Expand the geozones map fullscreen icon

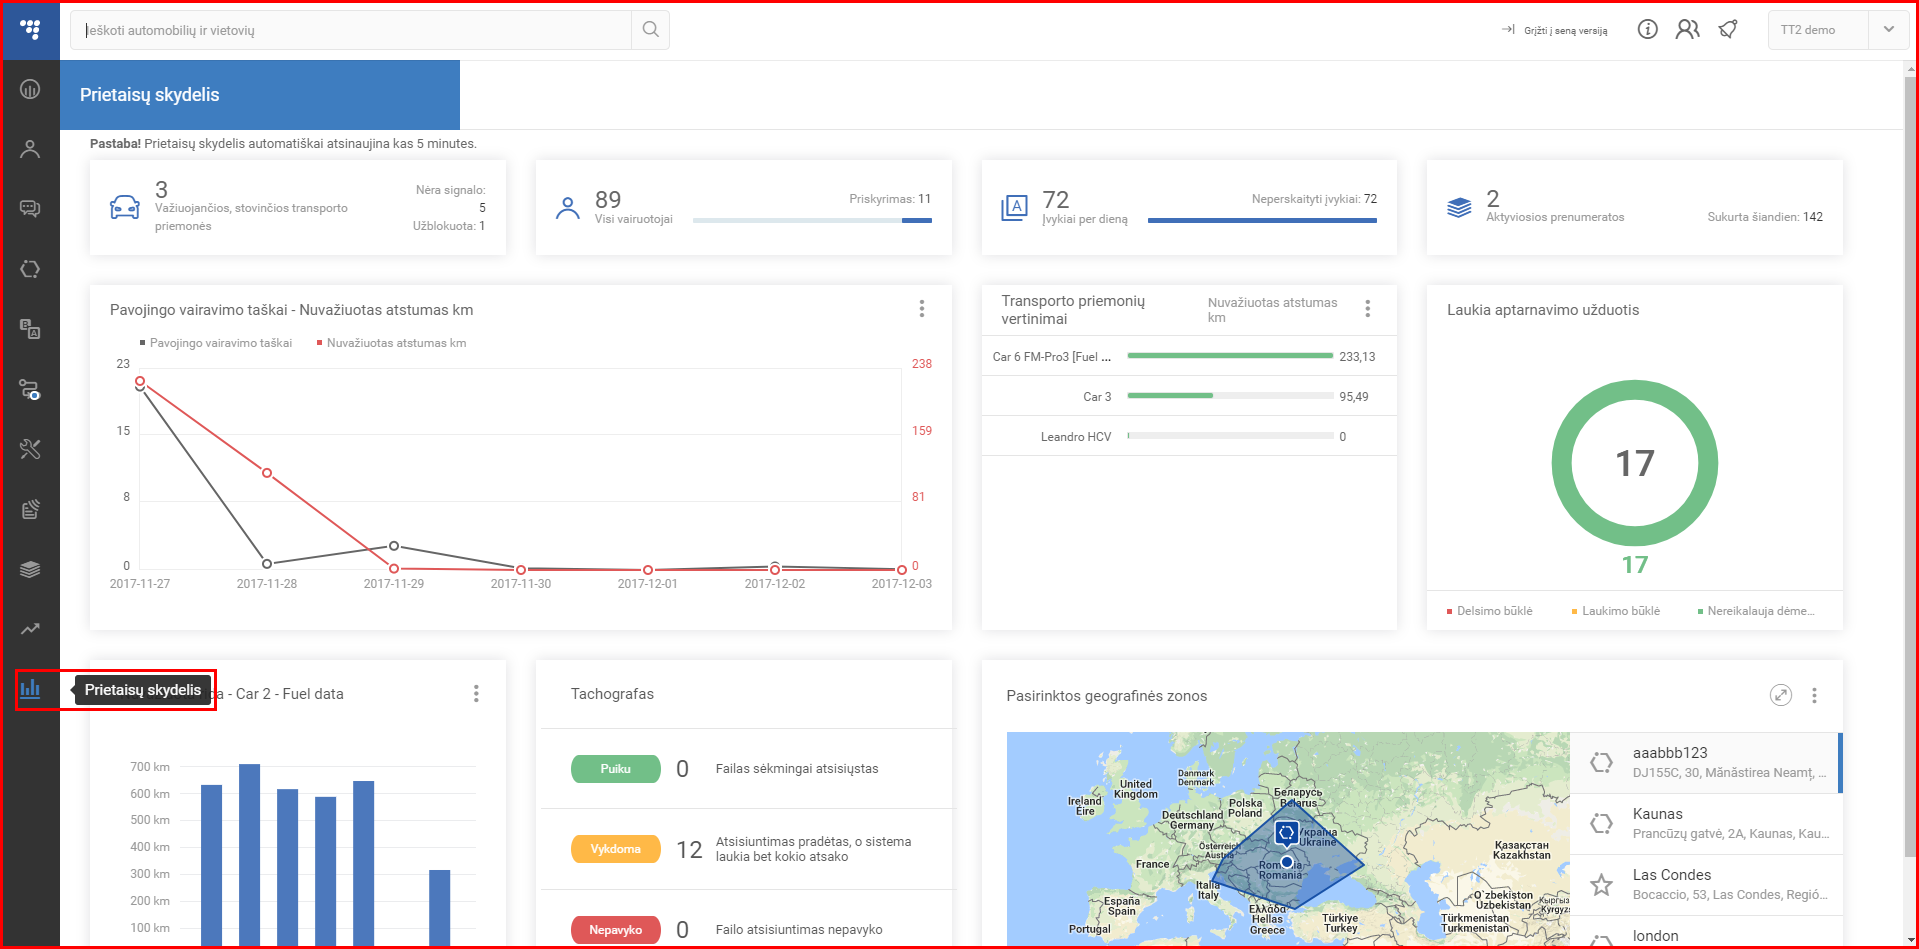coord(1780,695)
